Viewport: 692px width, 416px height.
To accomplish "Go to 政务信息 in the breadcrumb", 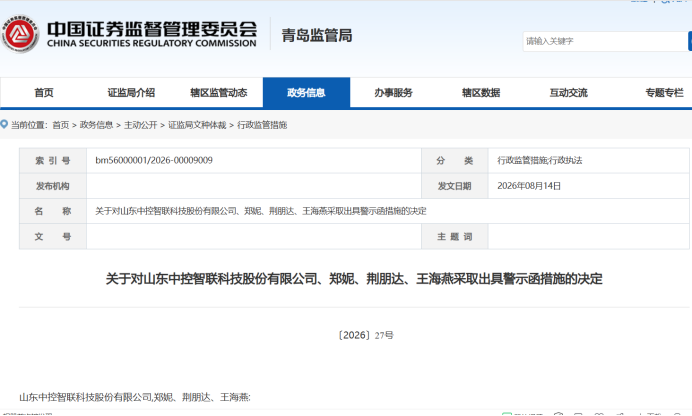I will (96, 125).
